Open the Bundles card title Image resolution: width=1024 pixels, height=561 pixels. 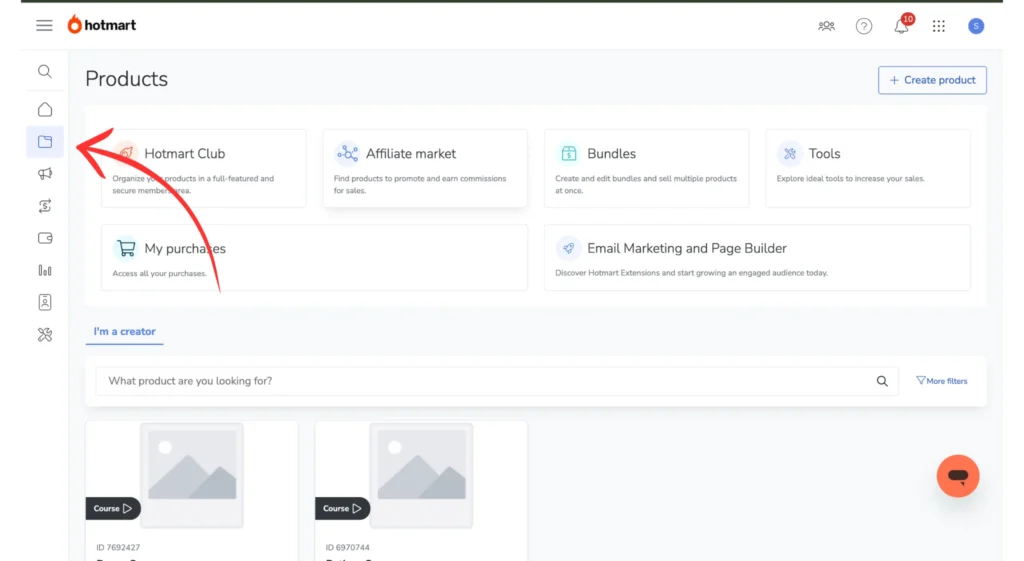(x=611, y=153)
